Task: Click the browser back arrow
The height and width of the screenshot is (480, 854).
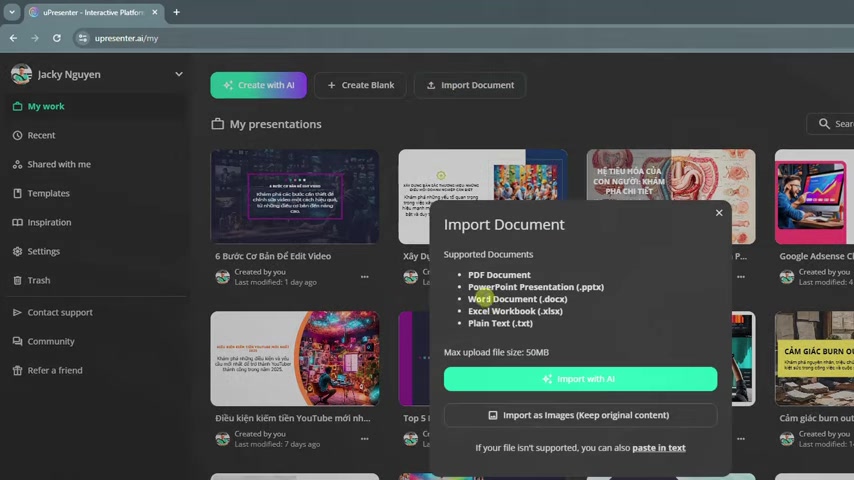Action: click(13, 38)
